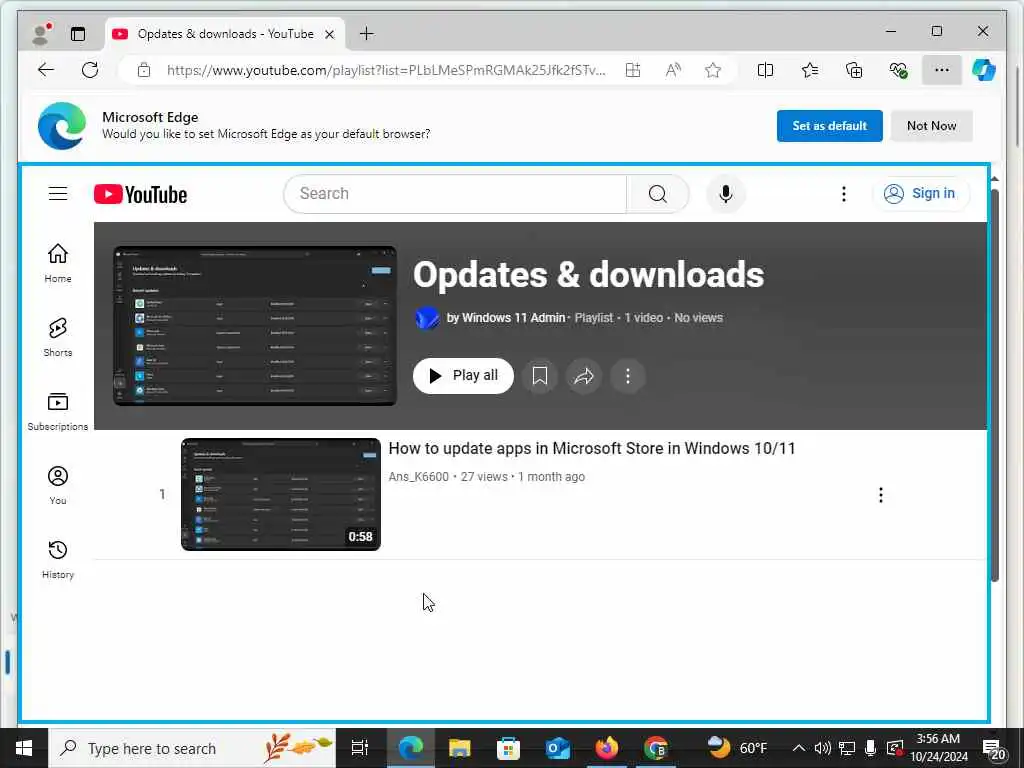Image resolution: width=1024 pixels, height=768 pixels.
Task: Click the address bar URL
Action: (386, 70)
